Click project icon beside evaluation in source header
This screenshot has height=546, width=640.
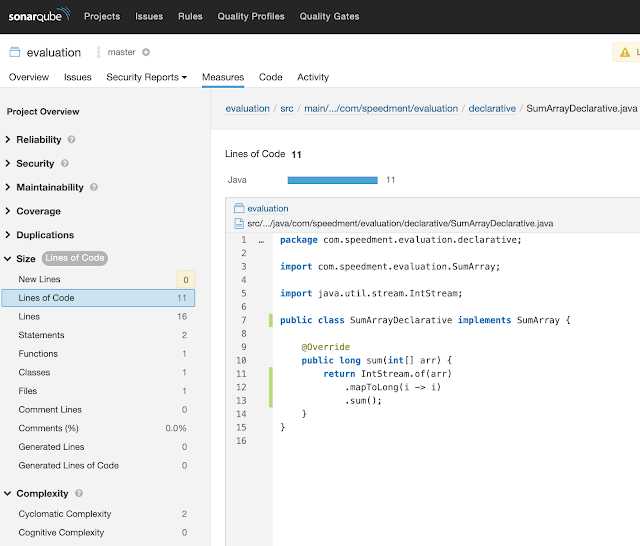(239, 208)
